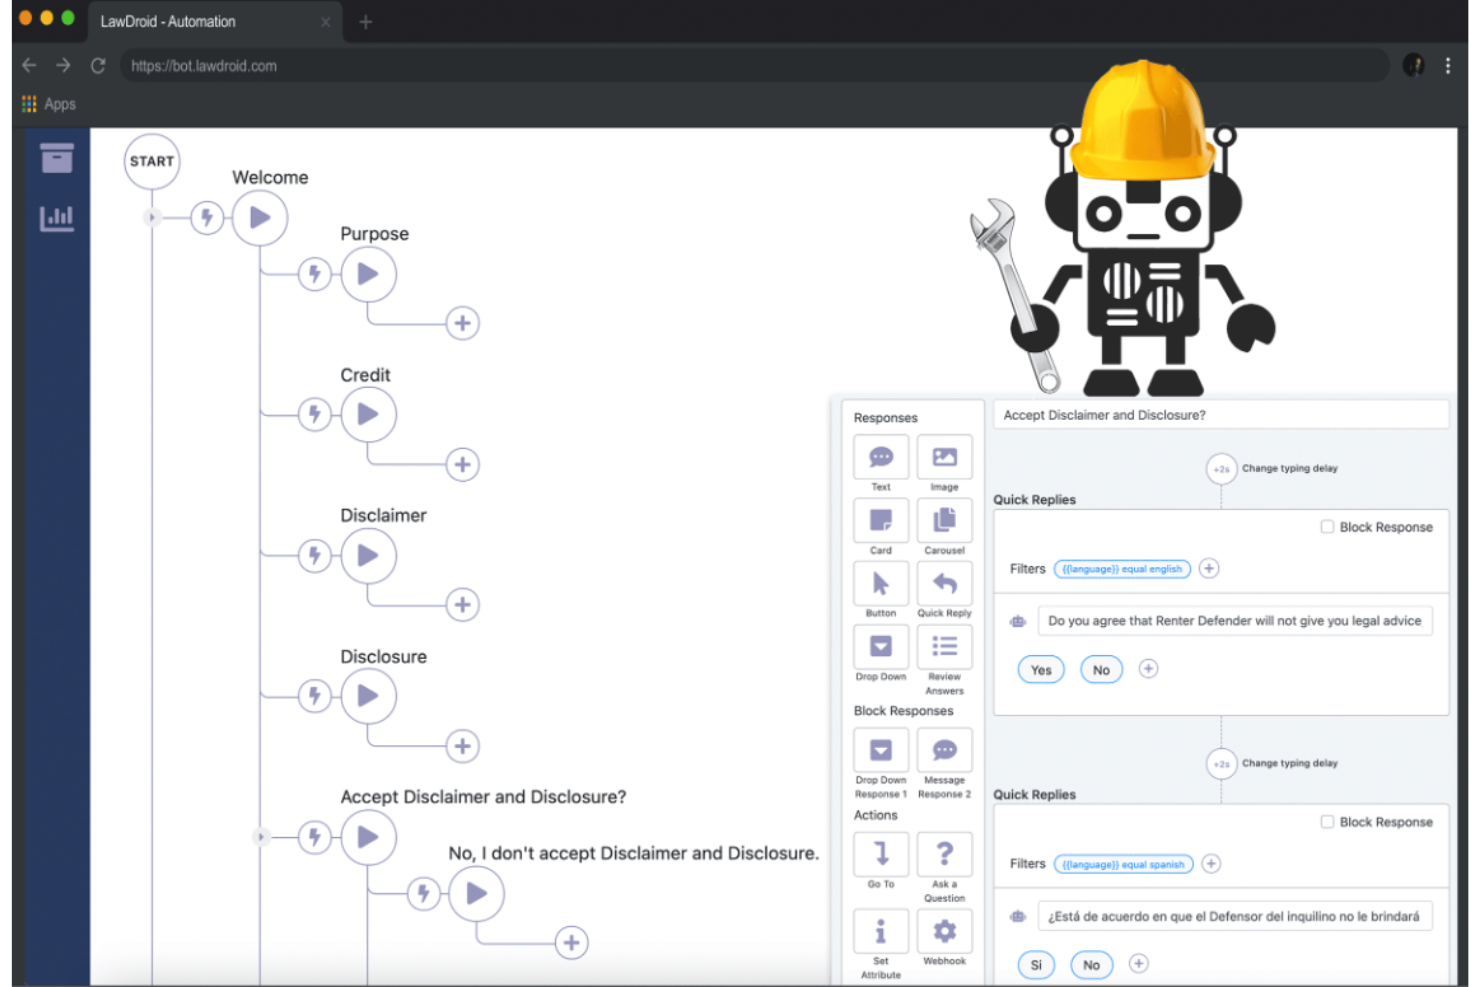Add a filter next to language equal english
1480x987 pixels.
tap(1209, 568)
